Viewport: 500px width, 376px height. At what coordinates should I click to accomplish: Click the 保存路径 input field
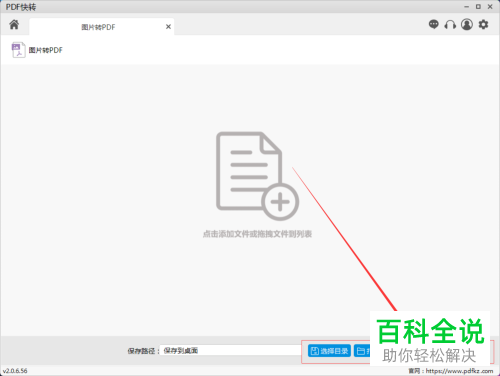230,351
